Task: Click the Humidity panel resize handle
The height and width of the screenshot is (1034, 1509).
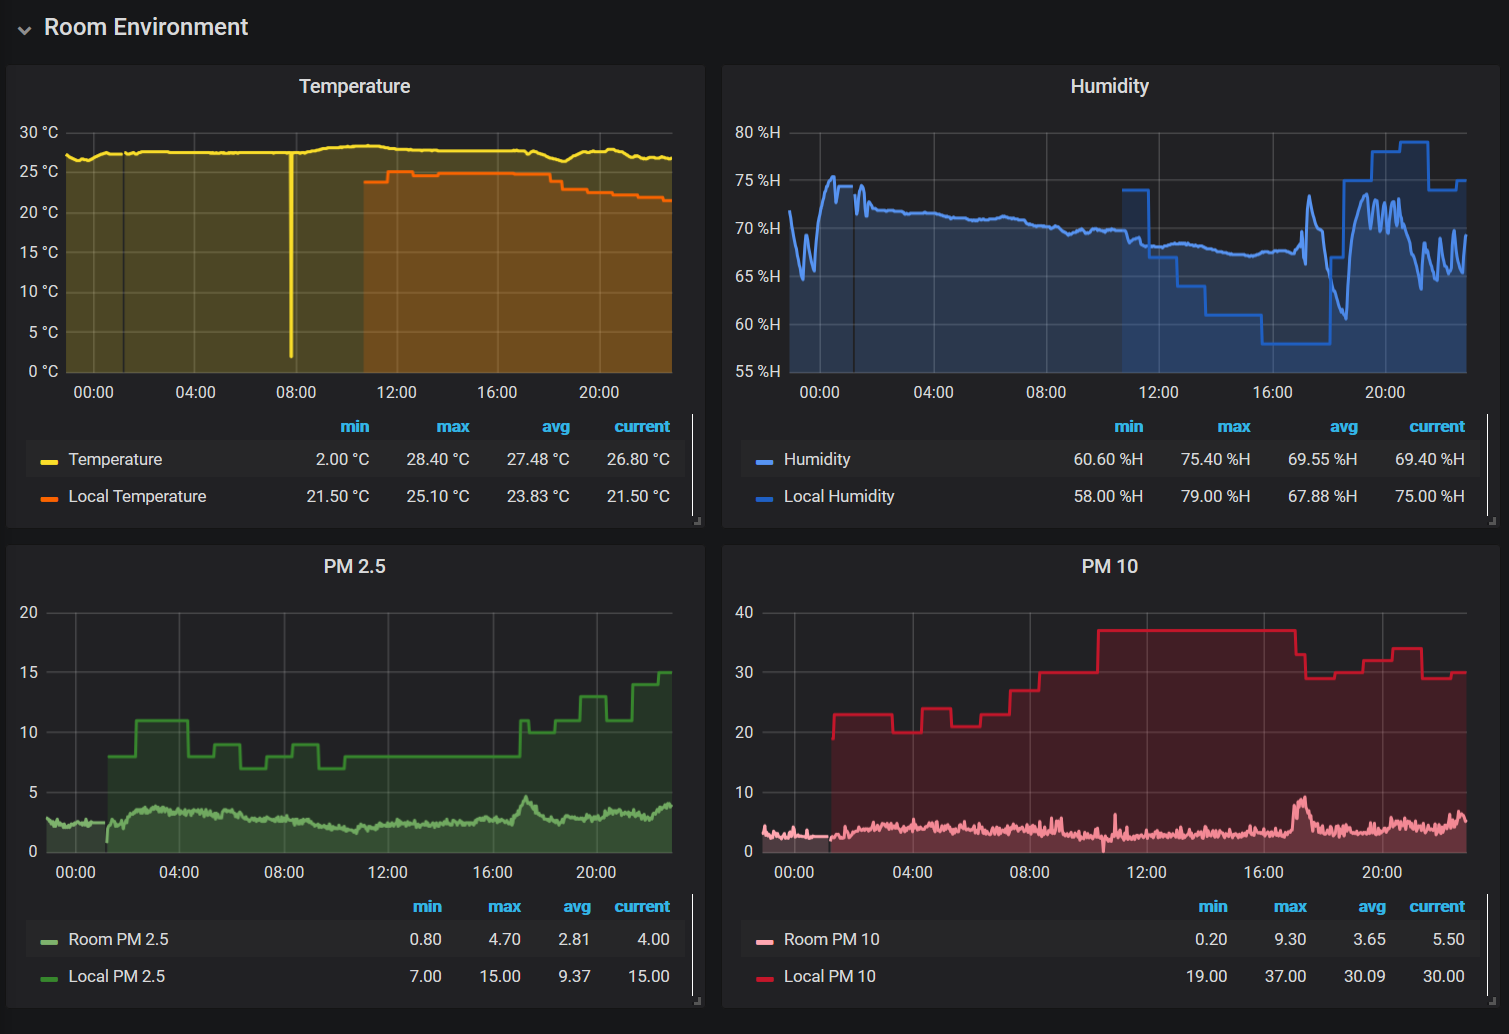Action: (x=1493, y=521)
